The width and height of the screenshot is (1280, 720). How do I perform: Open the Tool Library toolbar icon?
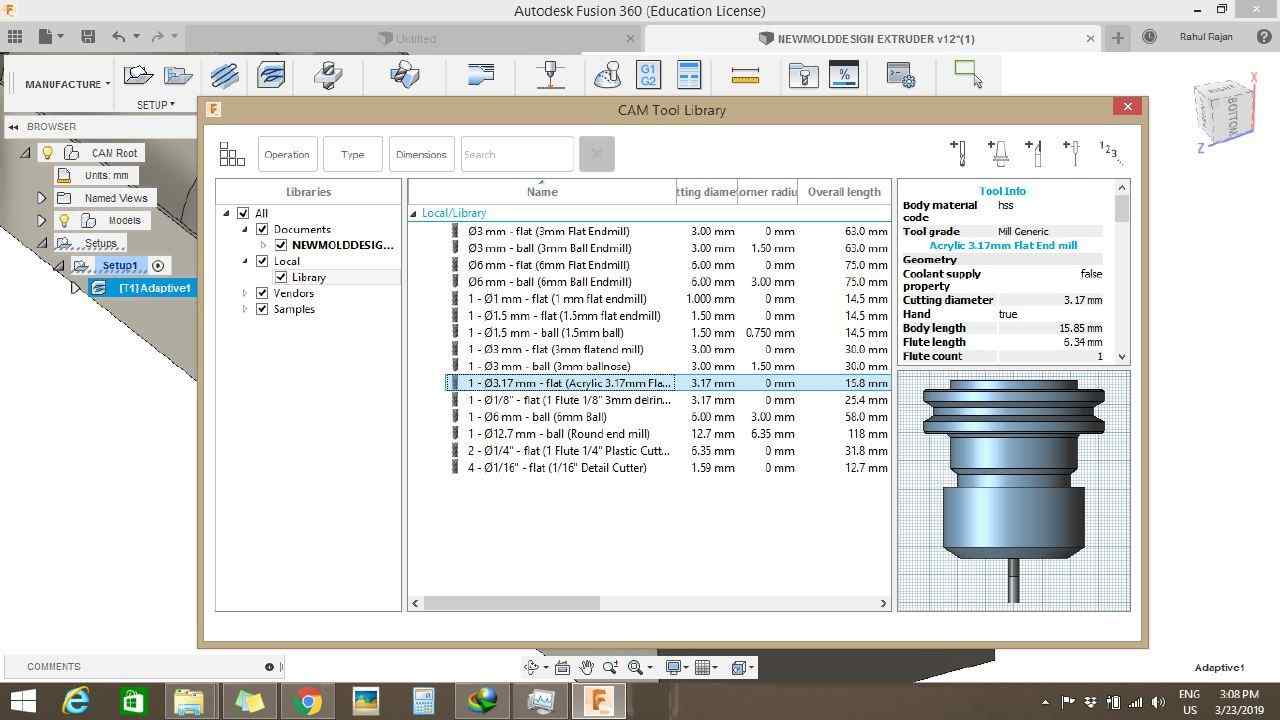coord(803,75)
